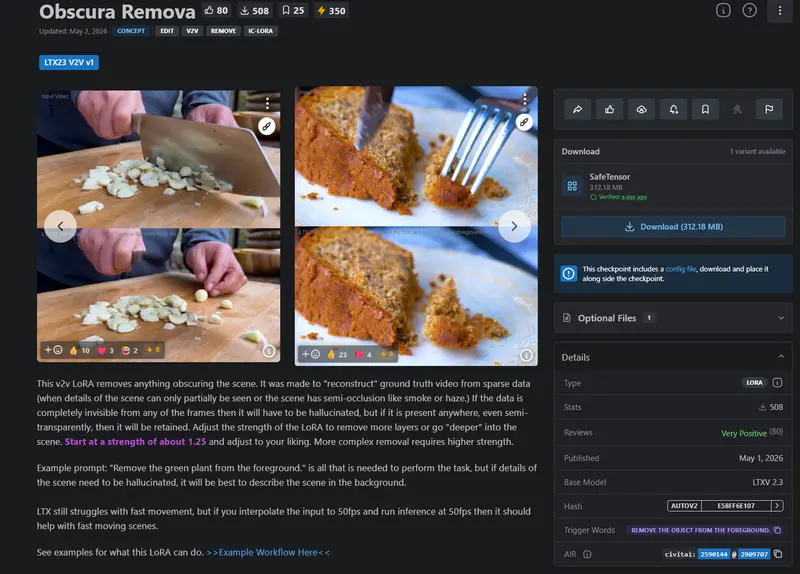Select the LTX23 V2V v1 version tab

(x=69, y=62)
